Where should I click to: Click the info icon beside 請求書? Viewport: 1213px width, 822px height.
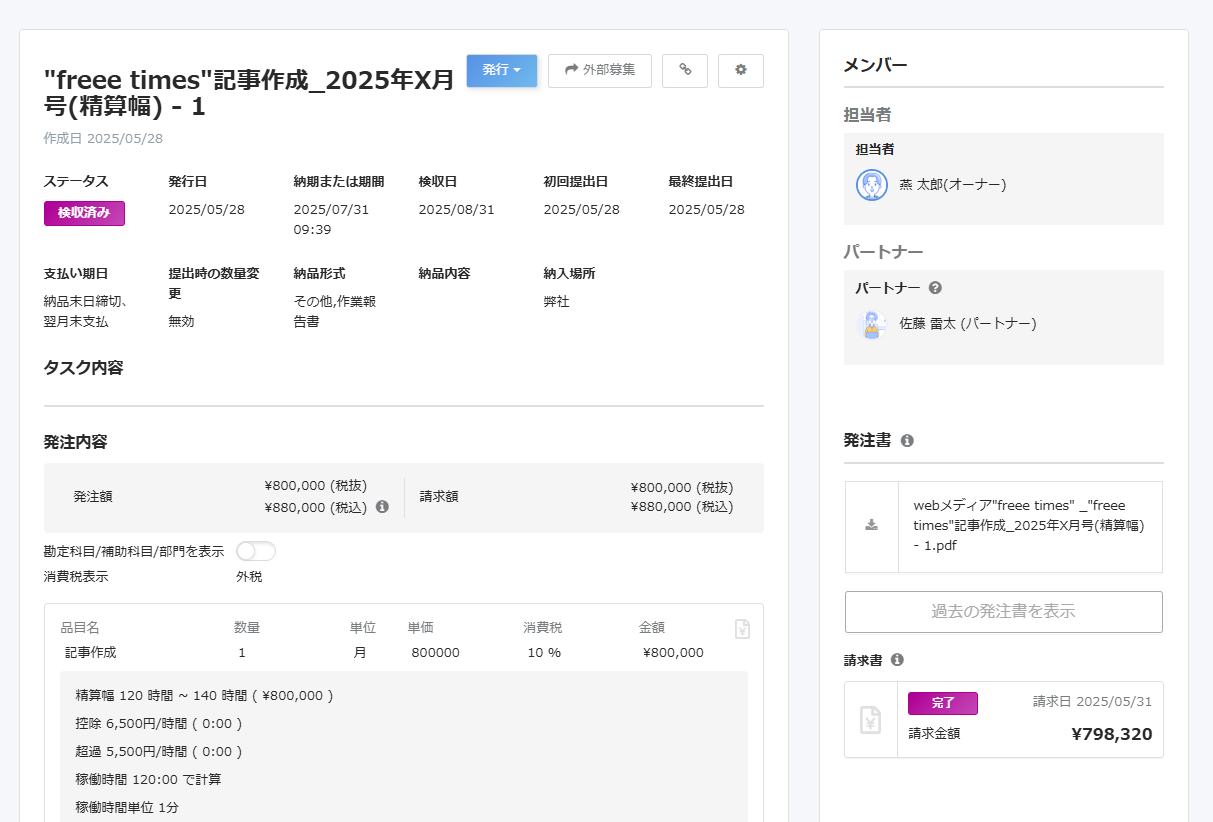click(x=897, y=660)
